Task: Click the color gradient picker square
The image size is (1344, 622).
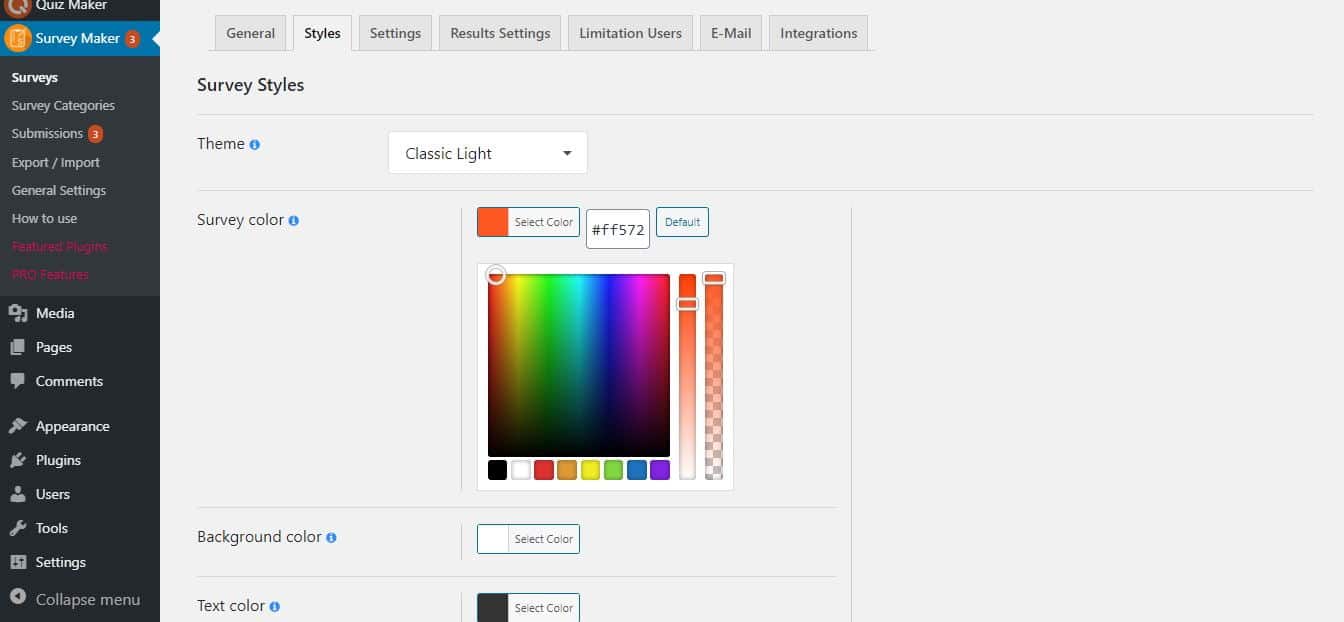Action: [x=579, y=365]
